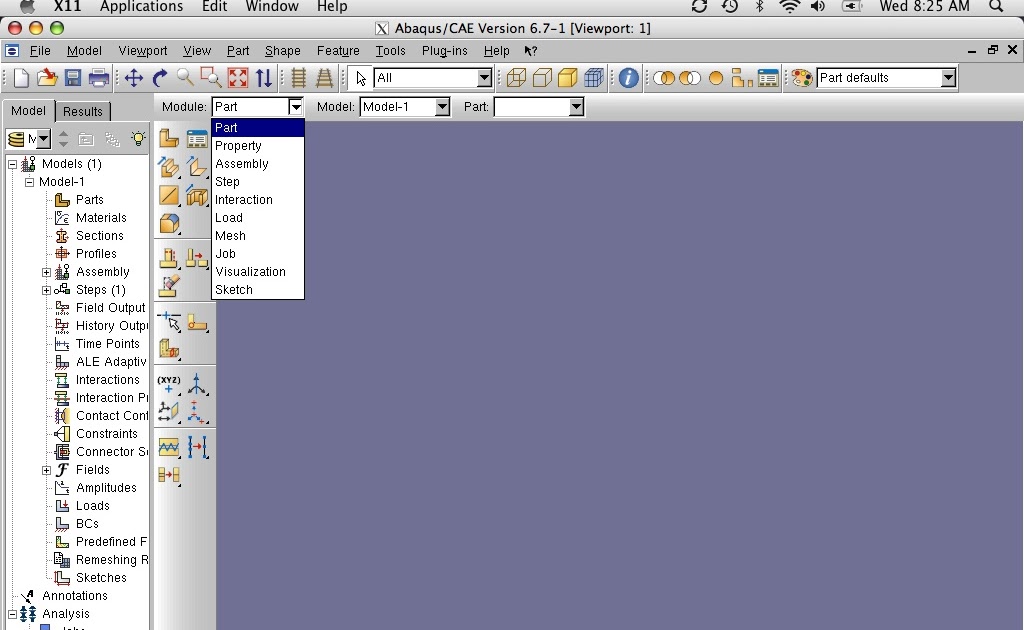Select Visualization in the open Module list
The width and height of the screenshot is (1024, 630).
(x=251, y=271)
